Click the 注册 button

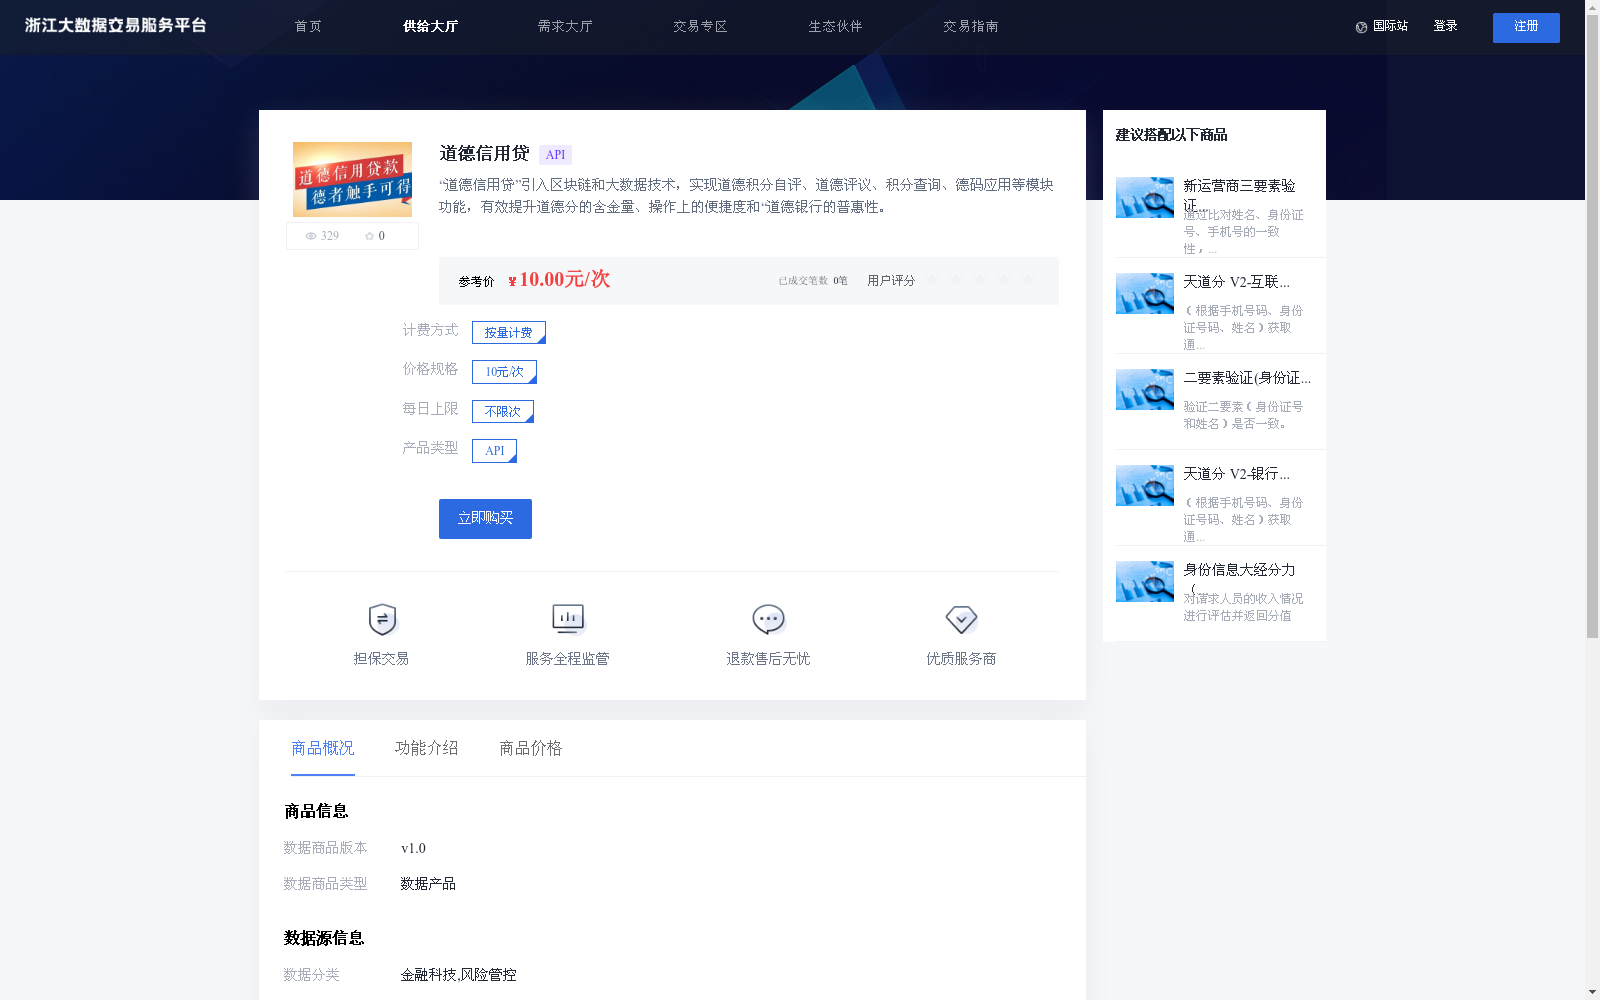point(1526,28)
